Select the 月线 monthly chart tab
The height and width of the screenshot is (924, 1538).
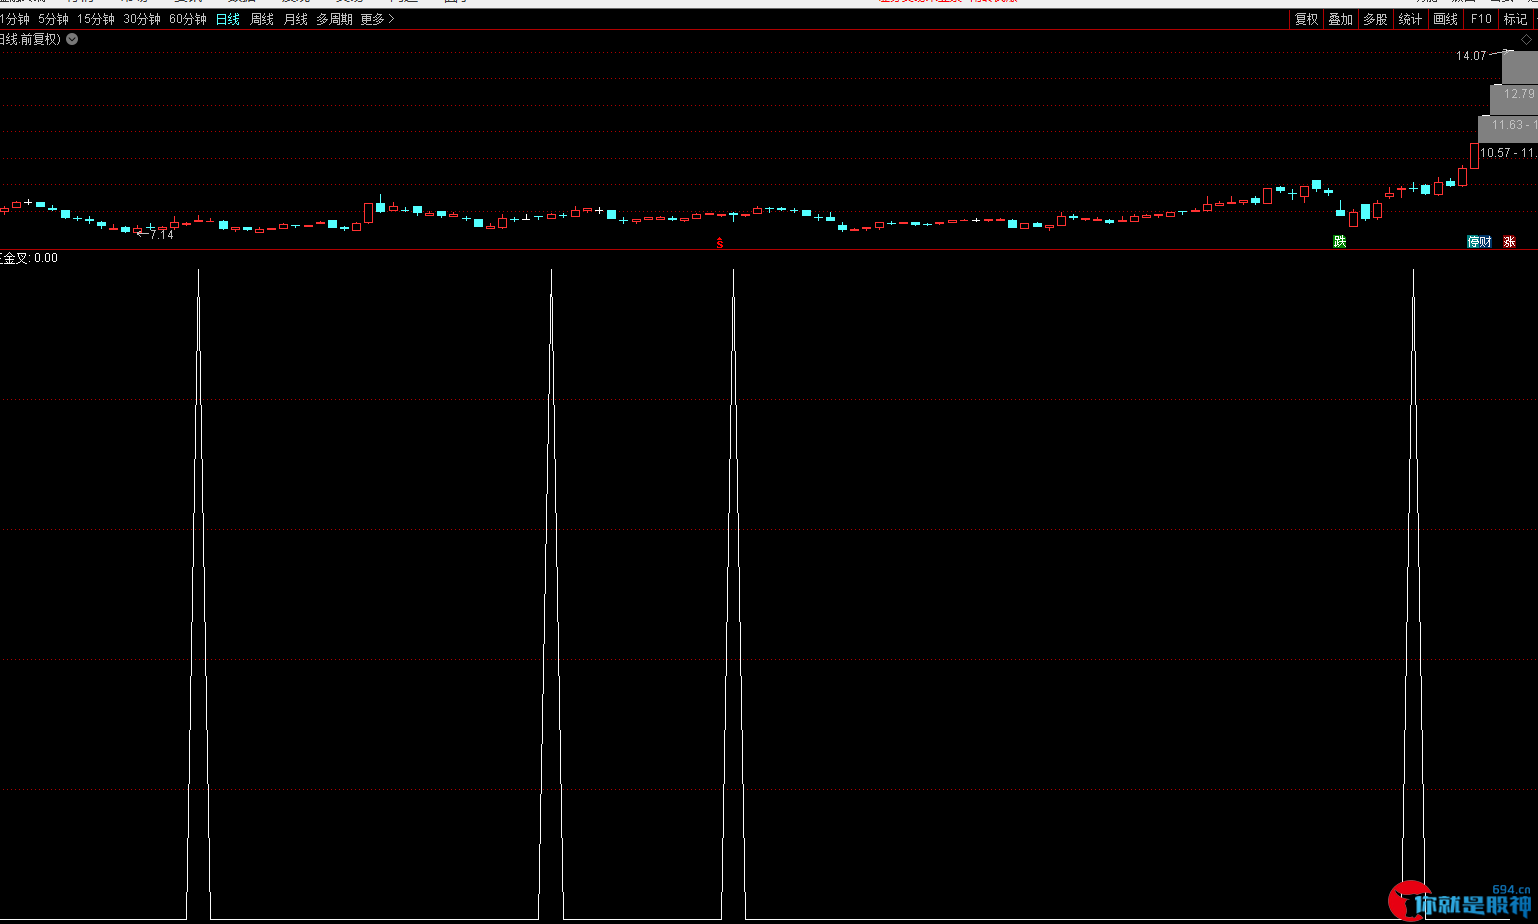tap(296, 19)
